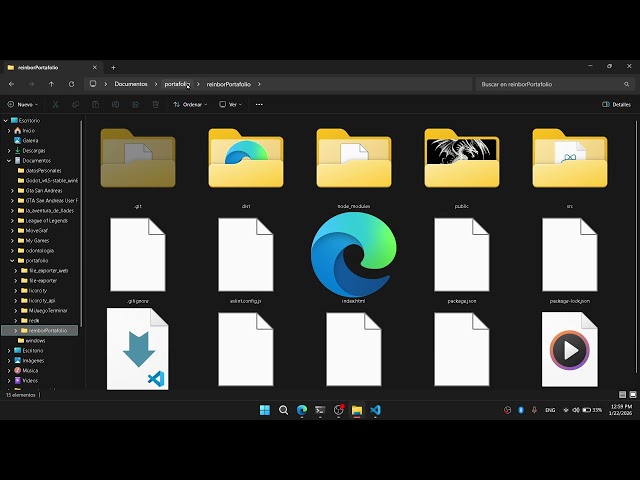Image resolution: width=640 pixels, height=480 pixels.
Task: Open the Ver view dropdown
Action: (232, 104)
